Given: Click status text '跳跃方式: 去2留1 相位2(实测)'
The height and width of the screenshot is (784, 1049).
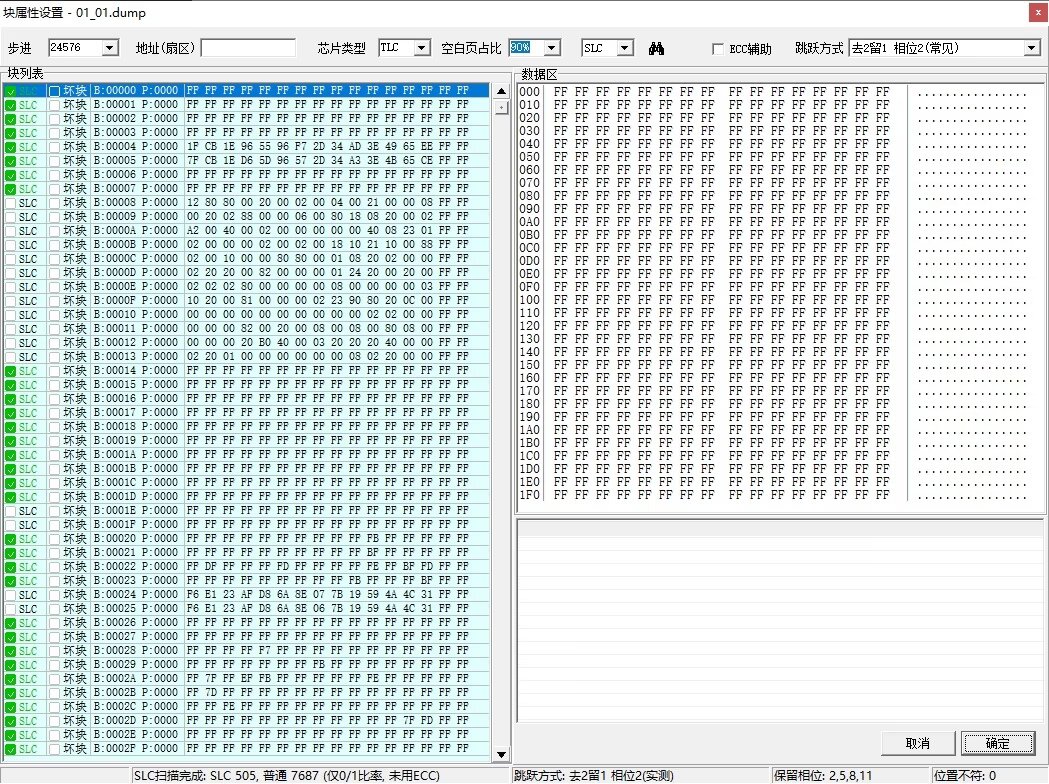Looking at the screenshot, I should (x=593, y=775).
